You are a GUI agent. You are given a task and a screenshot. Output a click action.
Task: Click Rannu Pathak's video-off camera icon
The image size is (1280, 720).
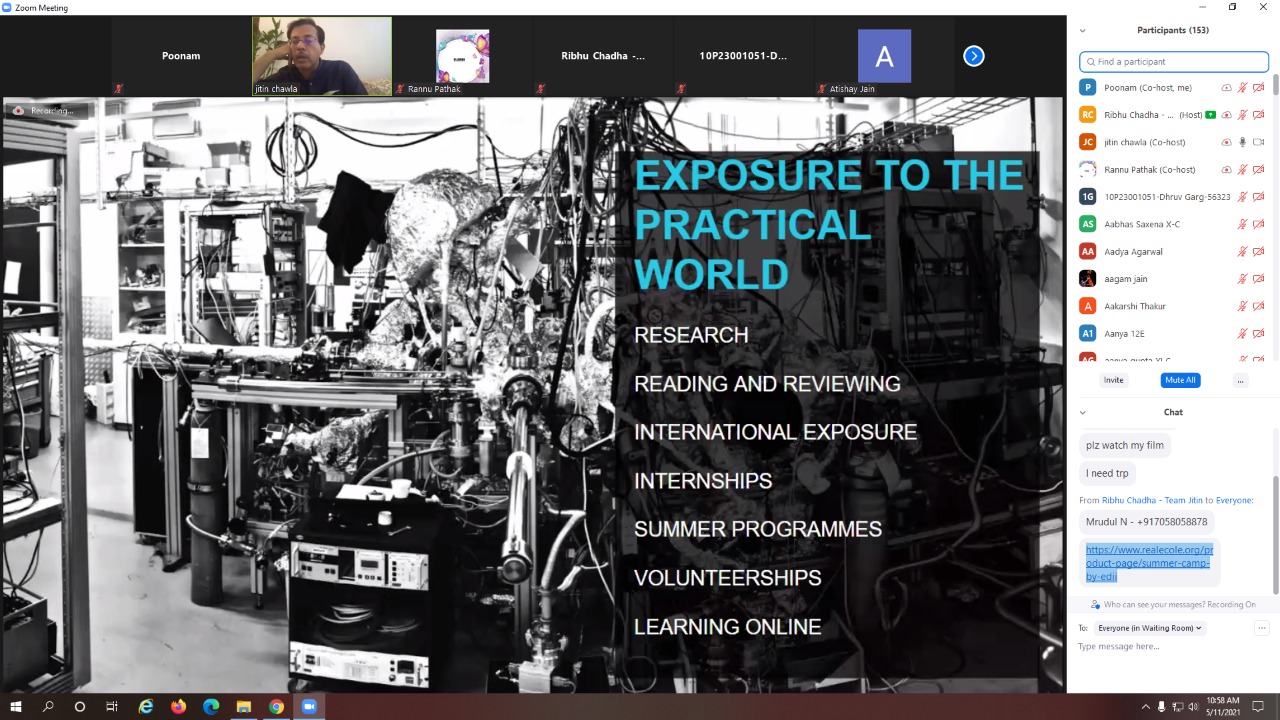1259,170
